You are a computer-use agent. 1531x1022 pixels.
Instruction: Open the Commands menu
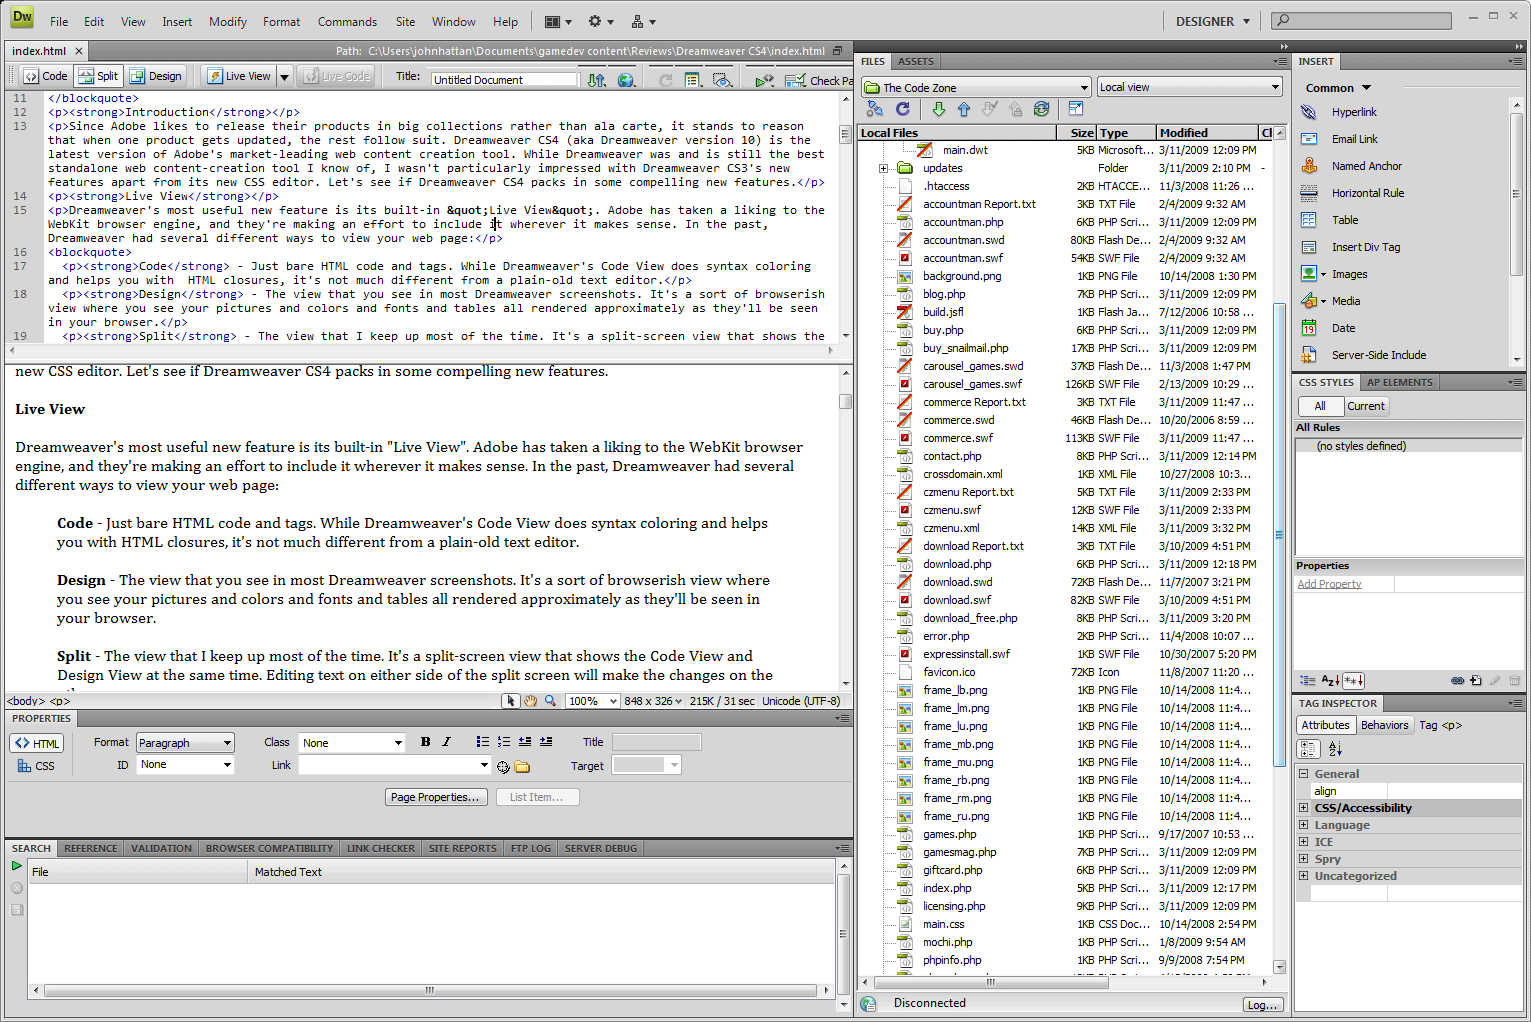(347, 21)
